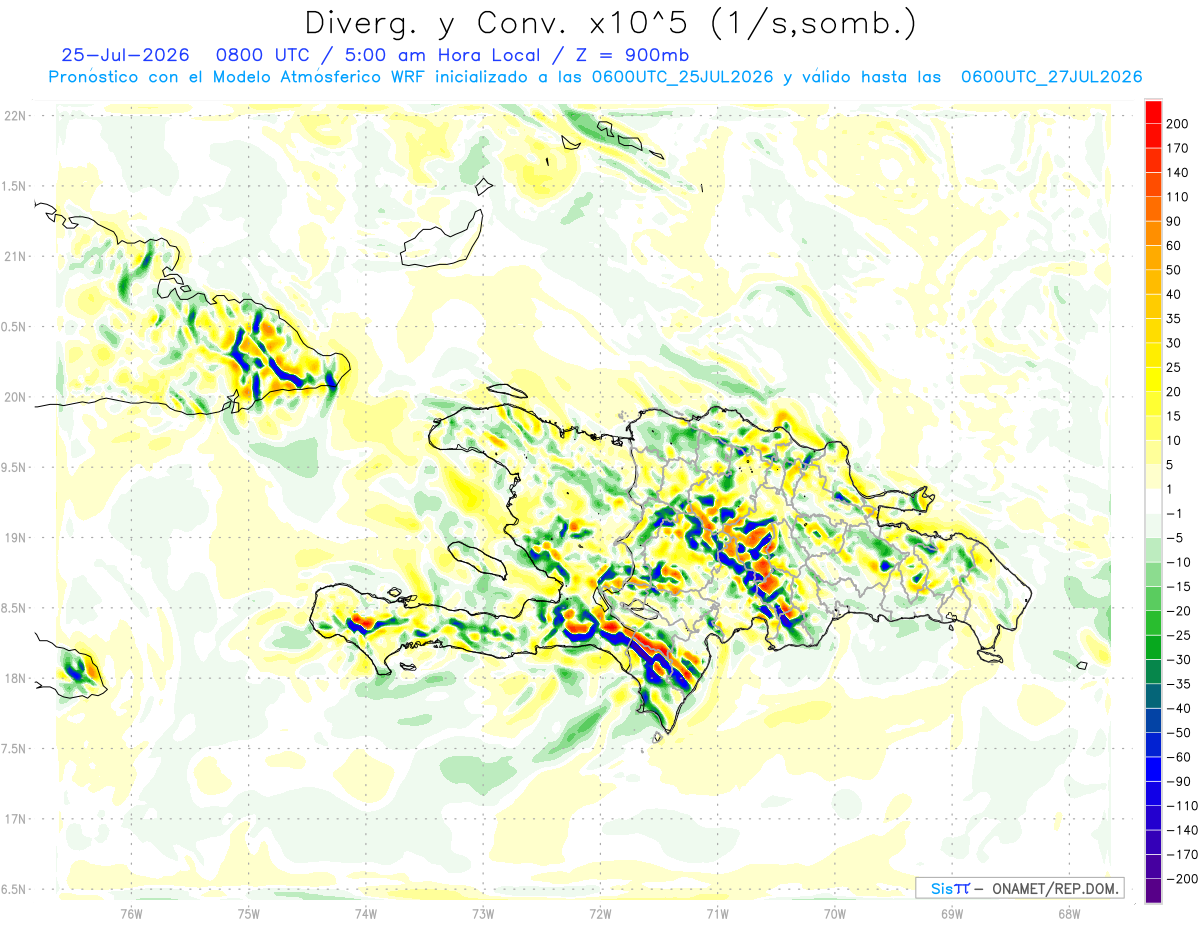Click the "21N" latitude label
The width and height of the screenshot is (1200, 927).
tap(16, 256)
